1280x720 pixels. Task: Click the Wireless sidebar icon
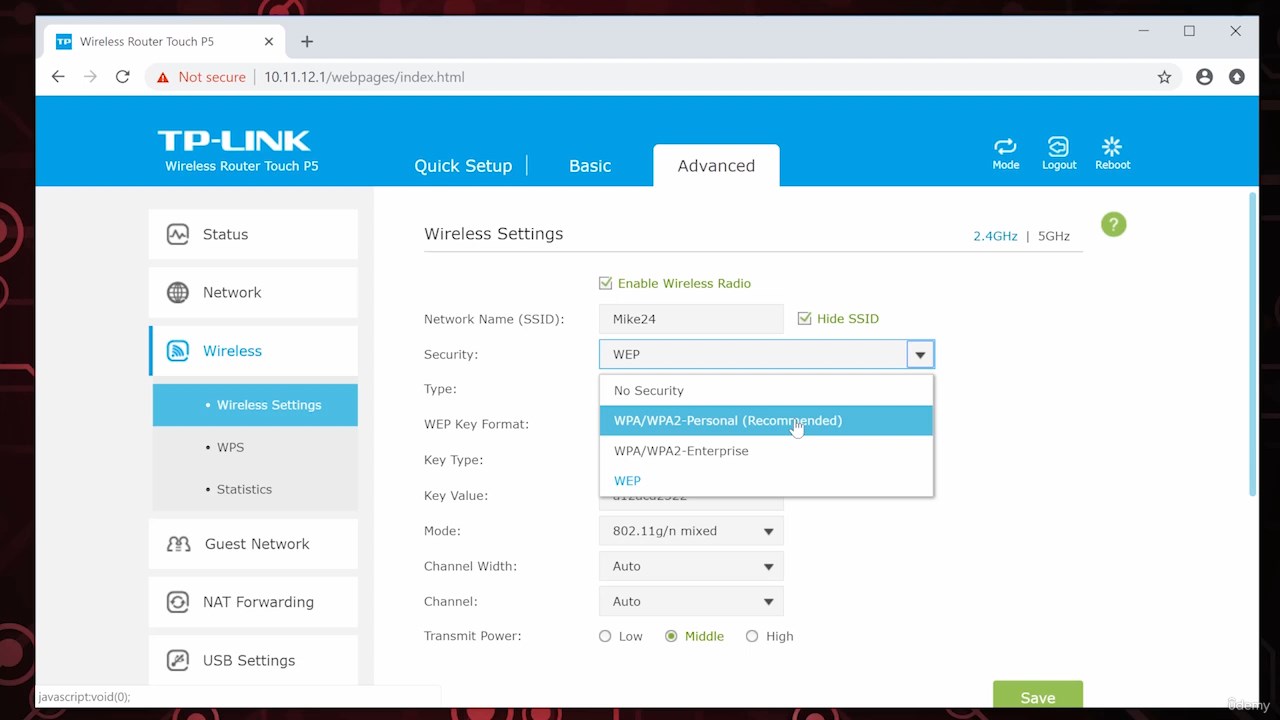(x=178, y=351)
